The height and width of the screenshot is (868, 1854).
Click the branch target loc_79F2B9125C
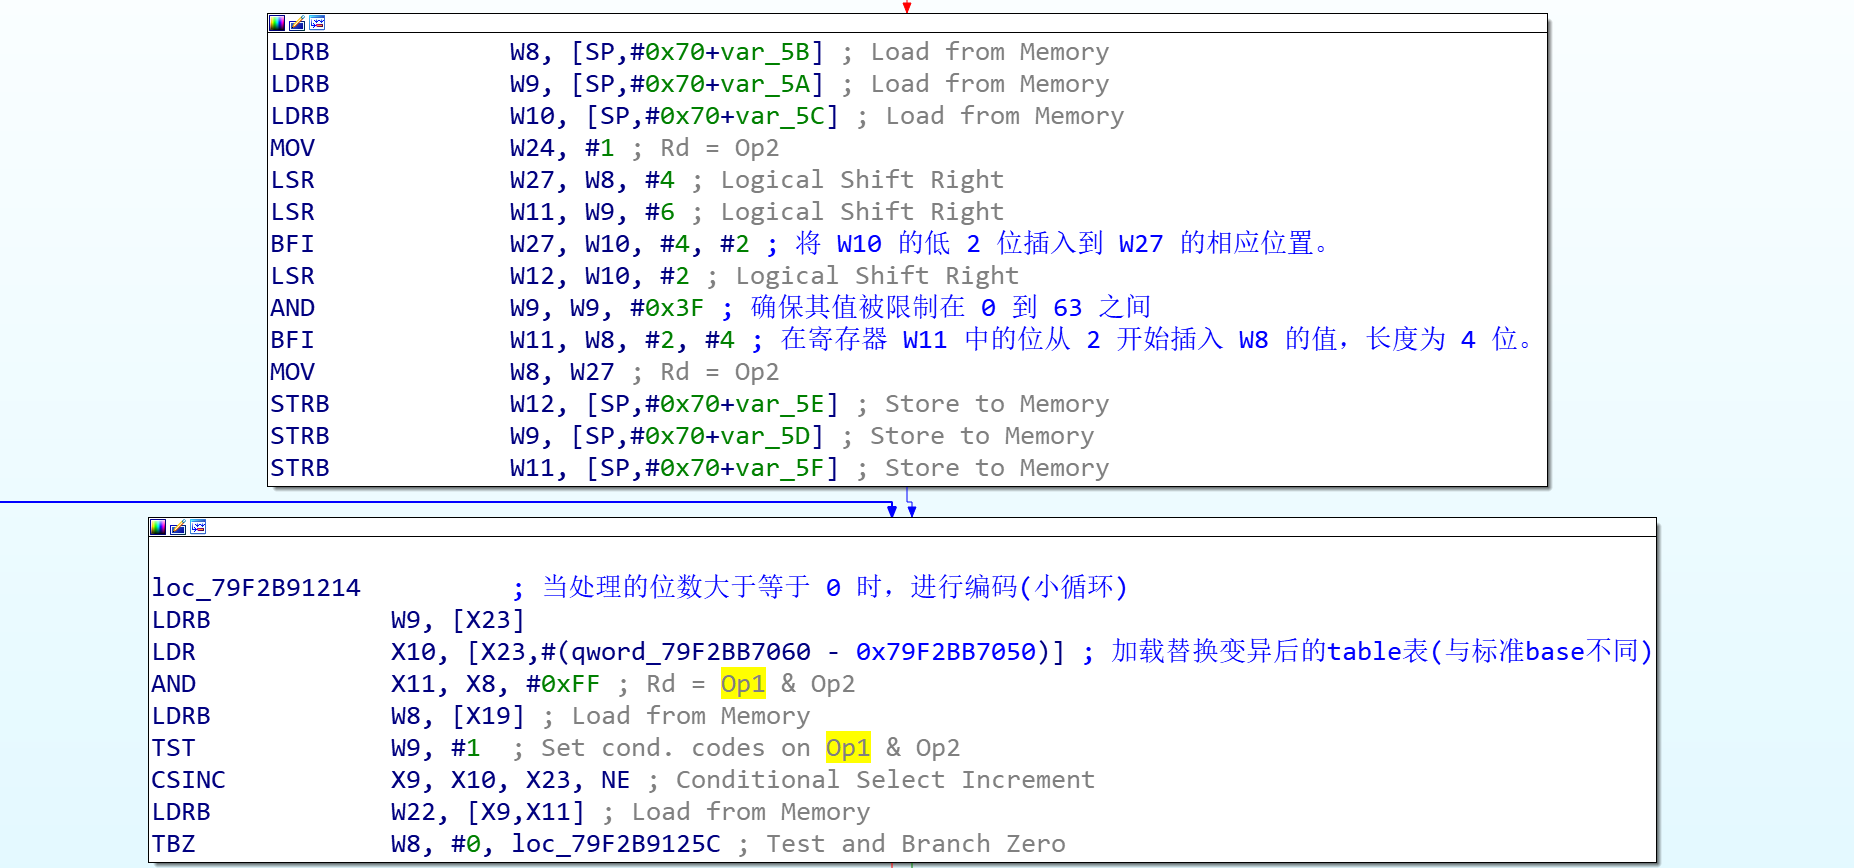click(x=616, y=844)
